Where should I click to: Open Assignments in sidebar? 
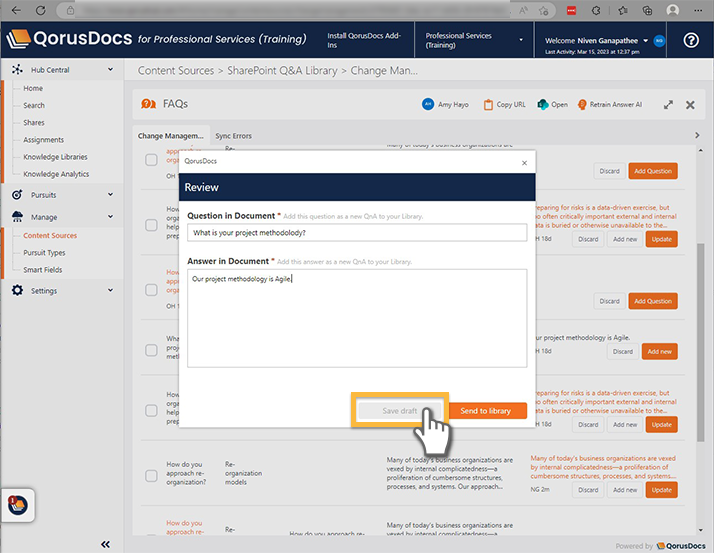[x=44, y=139]
